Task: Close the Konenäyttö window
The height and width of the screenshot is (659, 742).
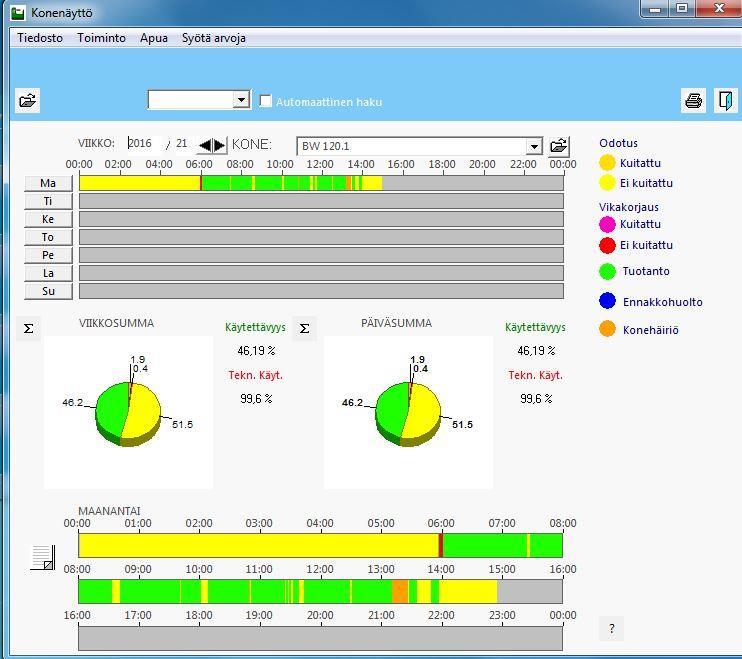Action: pos(719,9)
